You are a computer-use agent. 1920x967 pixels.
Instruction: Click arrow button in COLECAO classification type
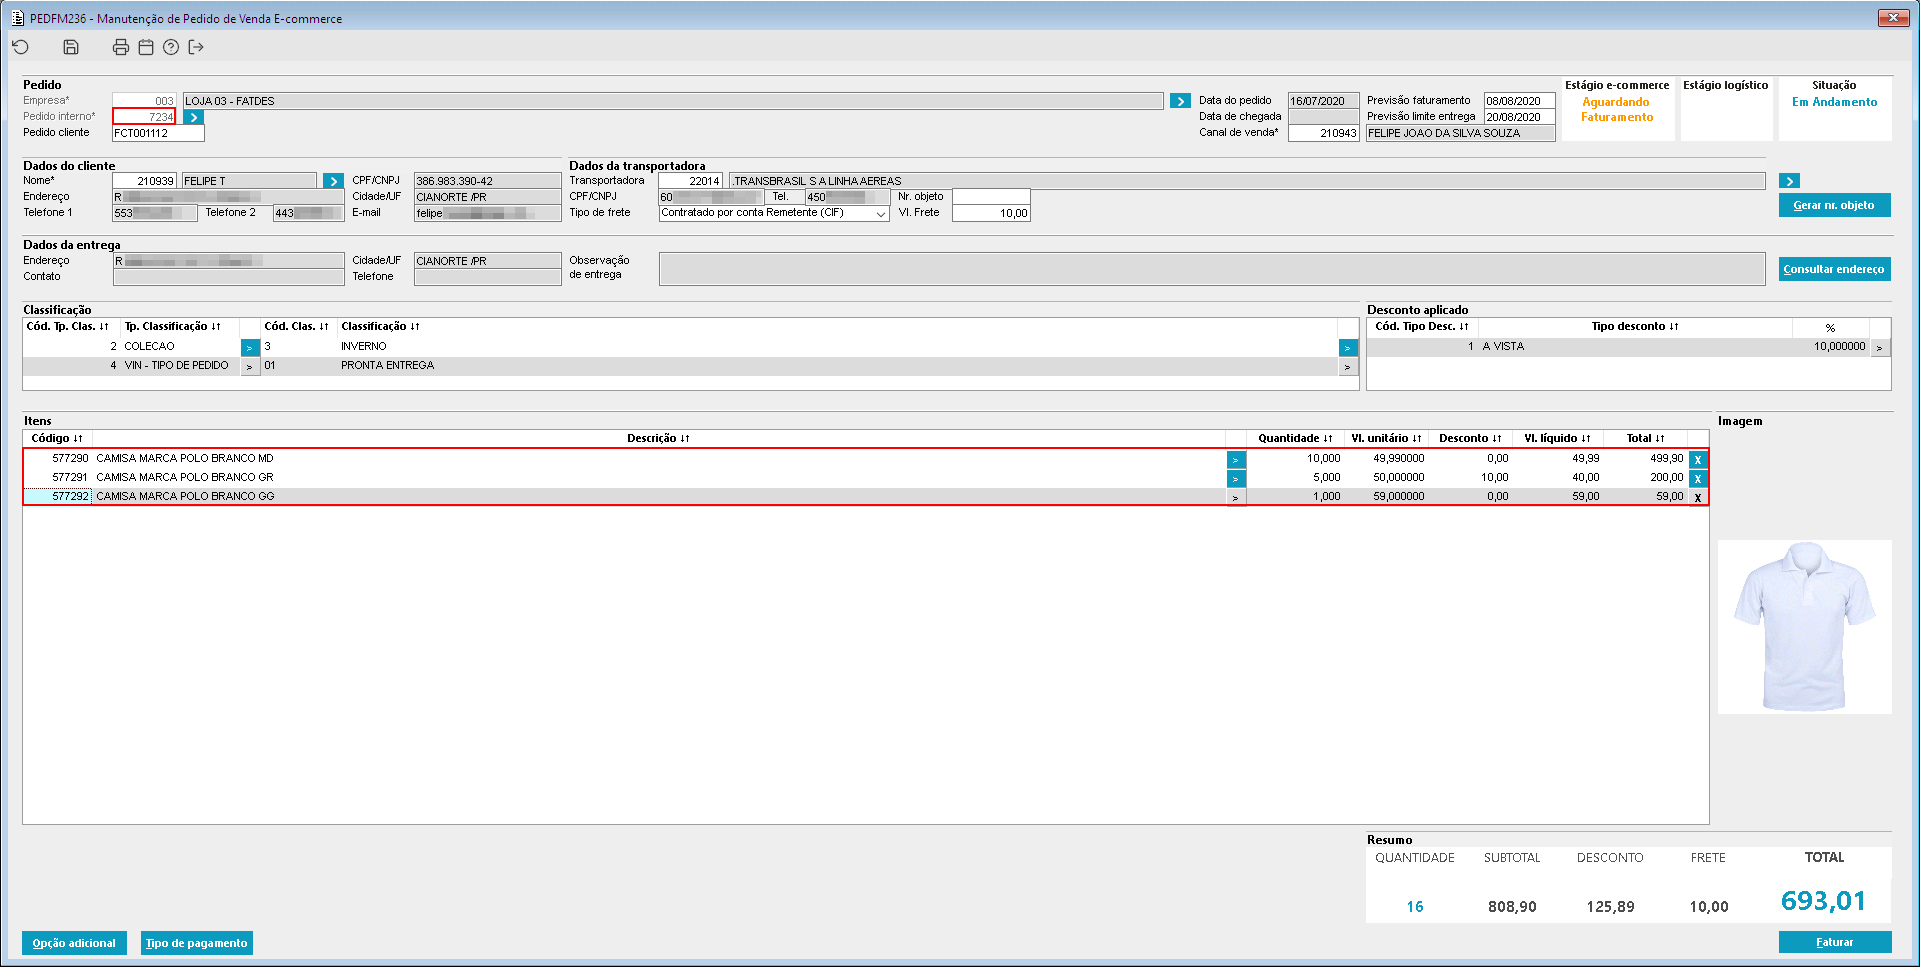(250, 347)
